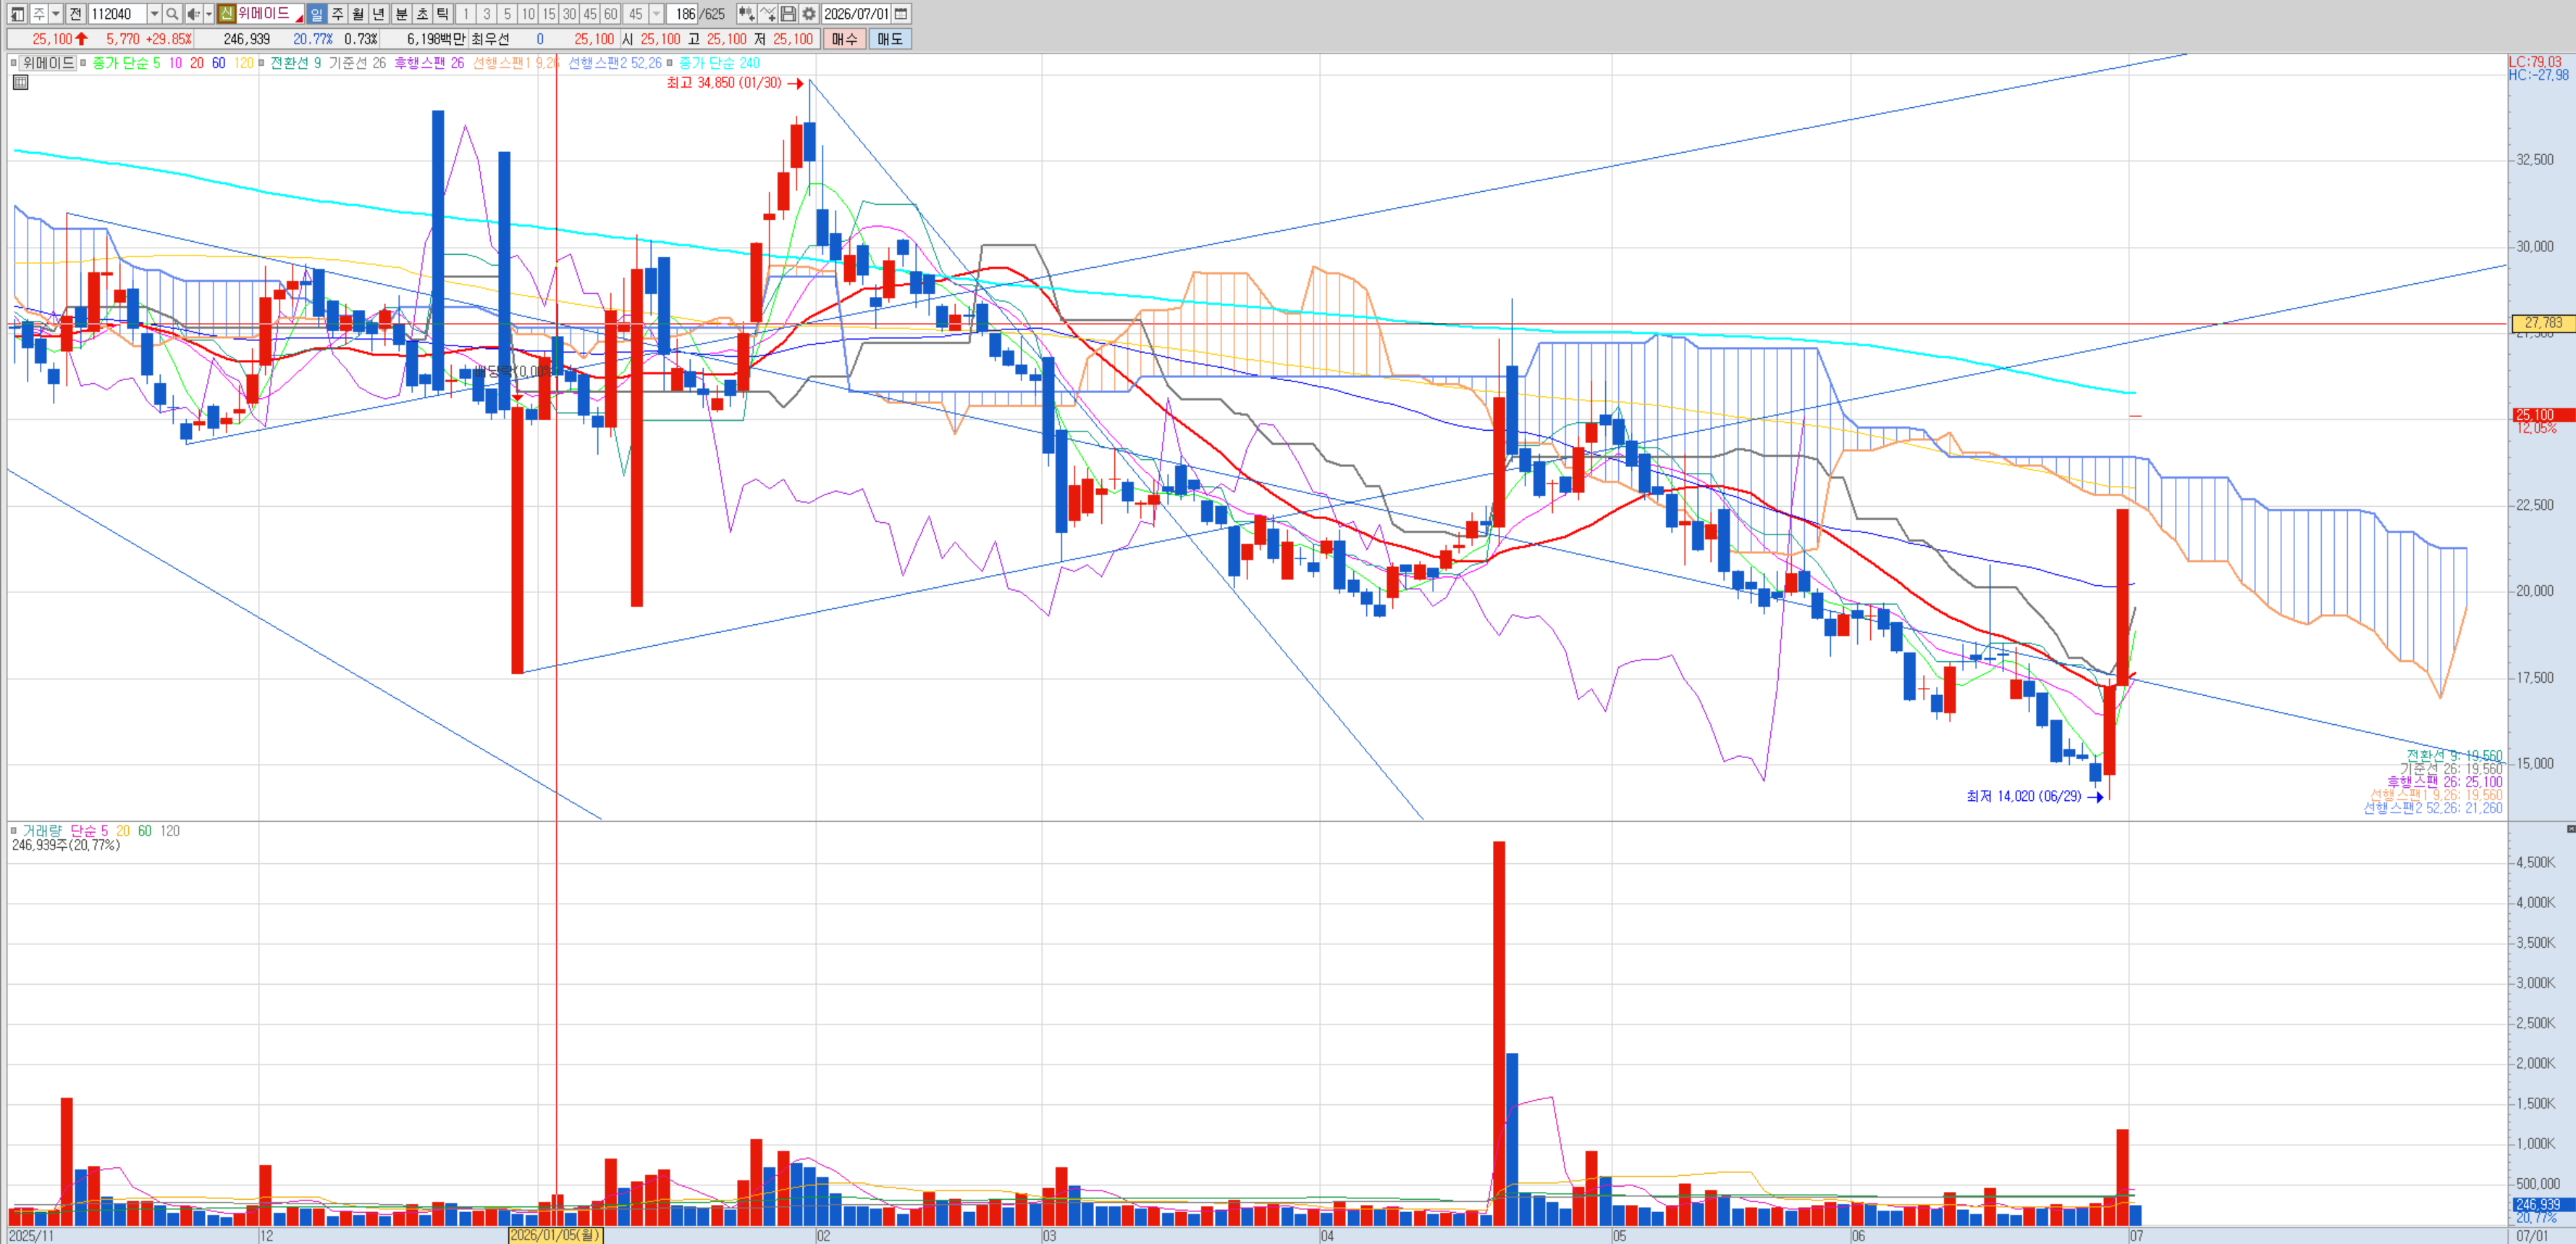Image resolution: width=2576 pixels, height=1244 pixels.
Task: Click the stock code field showing 112040
Action: (117, 14)
